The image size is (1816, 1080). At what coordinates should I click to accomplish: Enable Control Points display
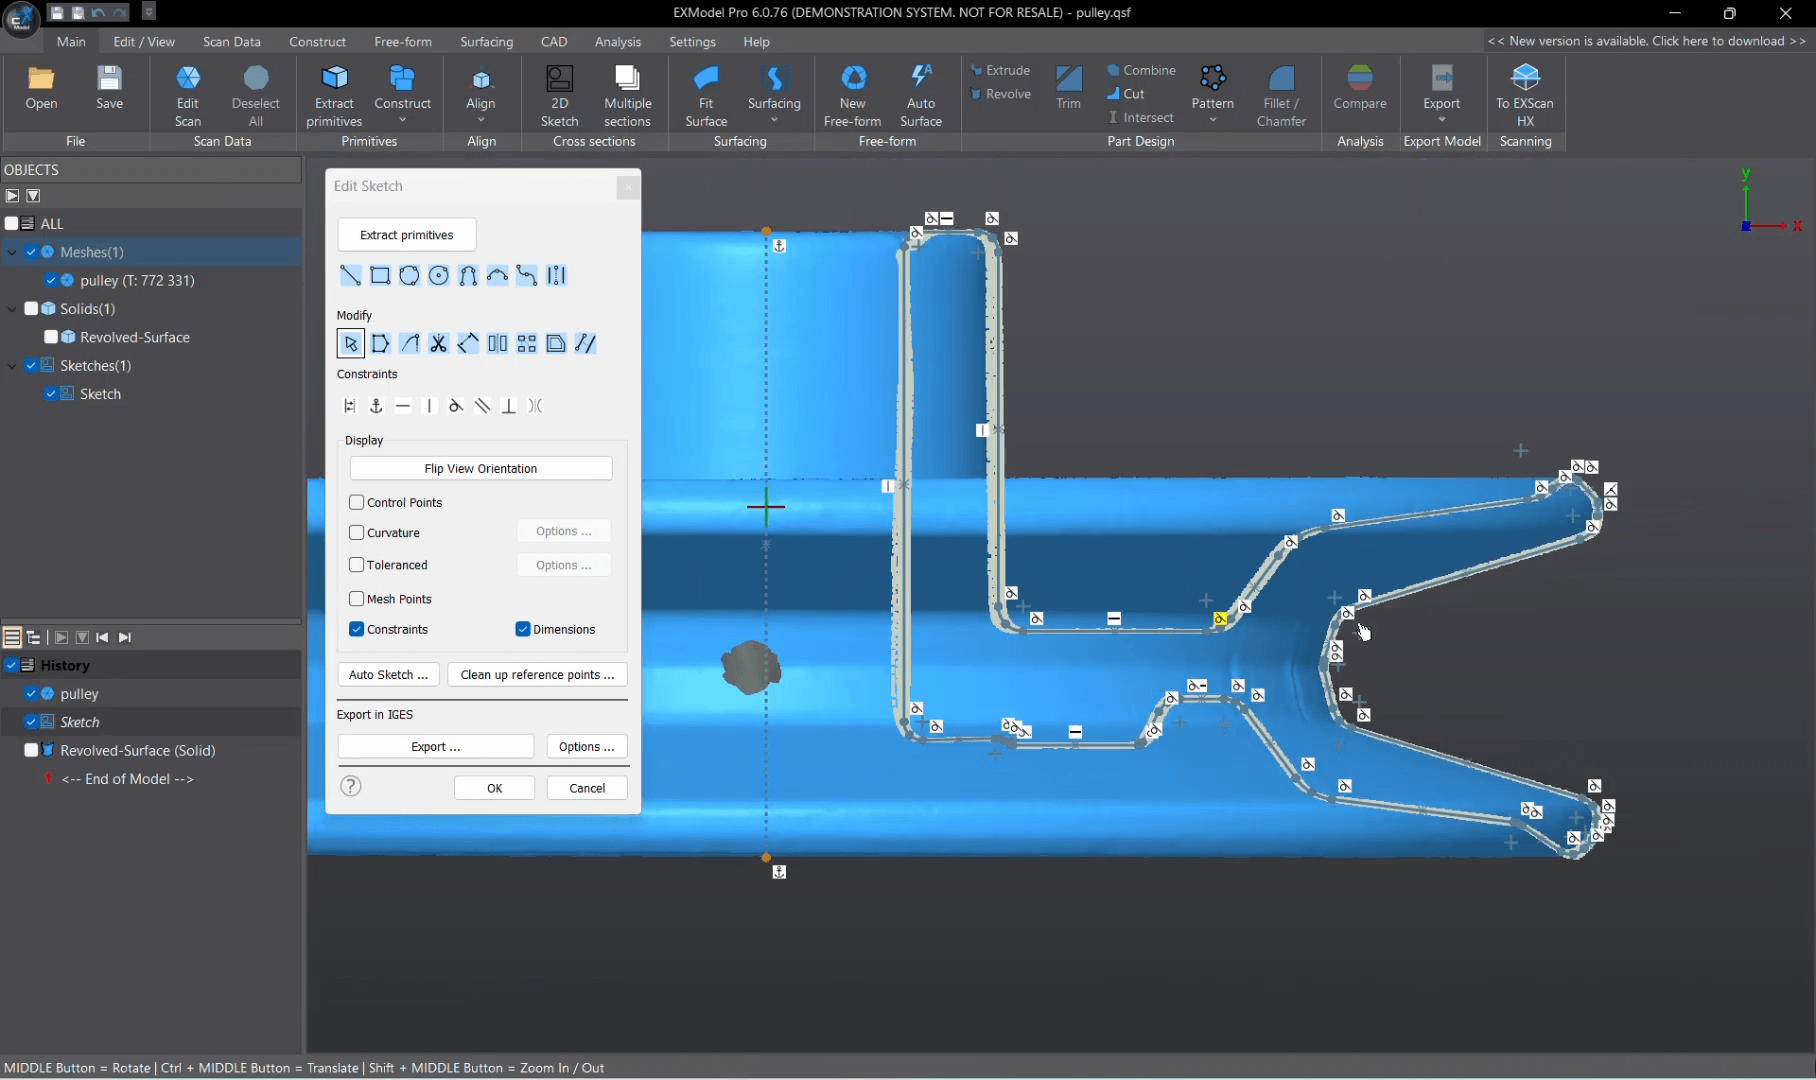click(357, 502)
